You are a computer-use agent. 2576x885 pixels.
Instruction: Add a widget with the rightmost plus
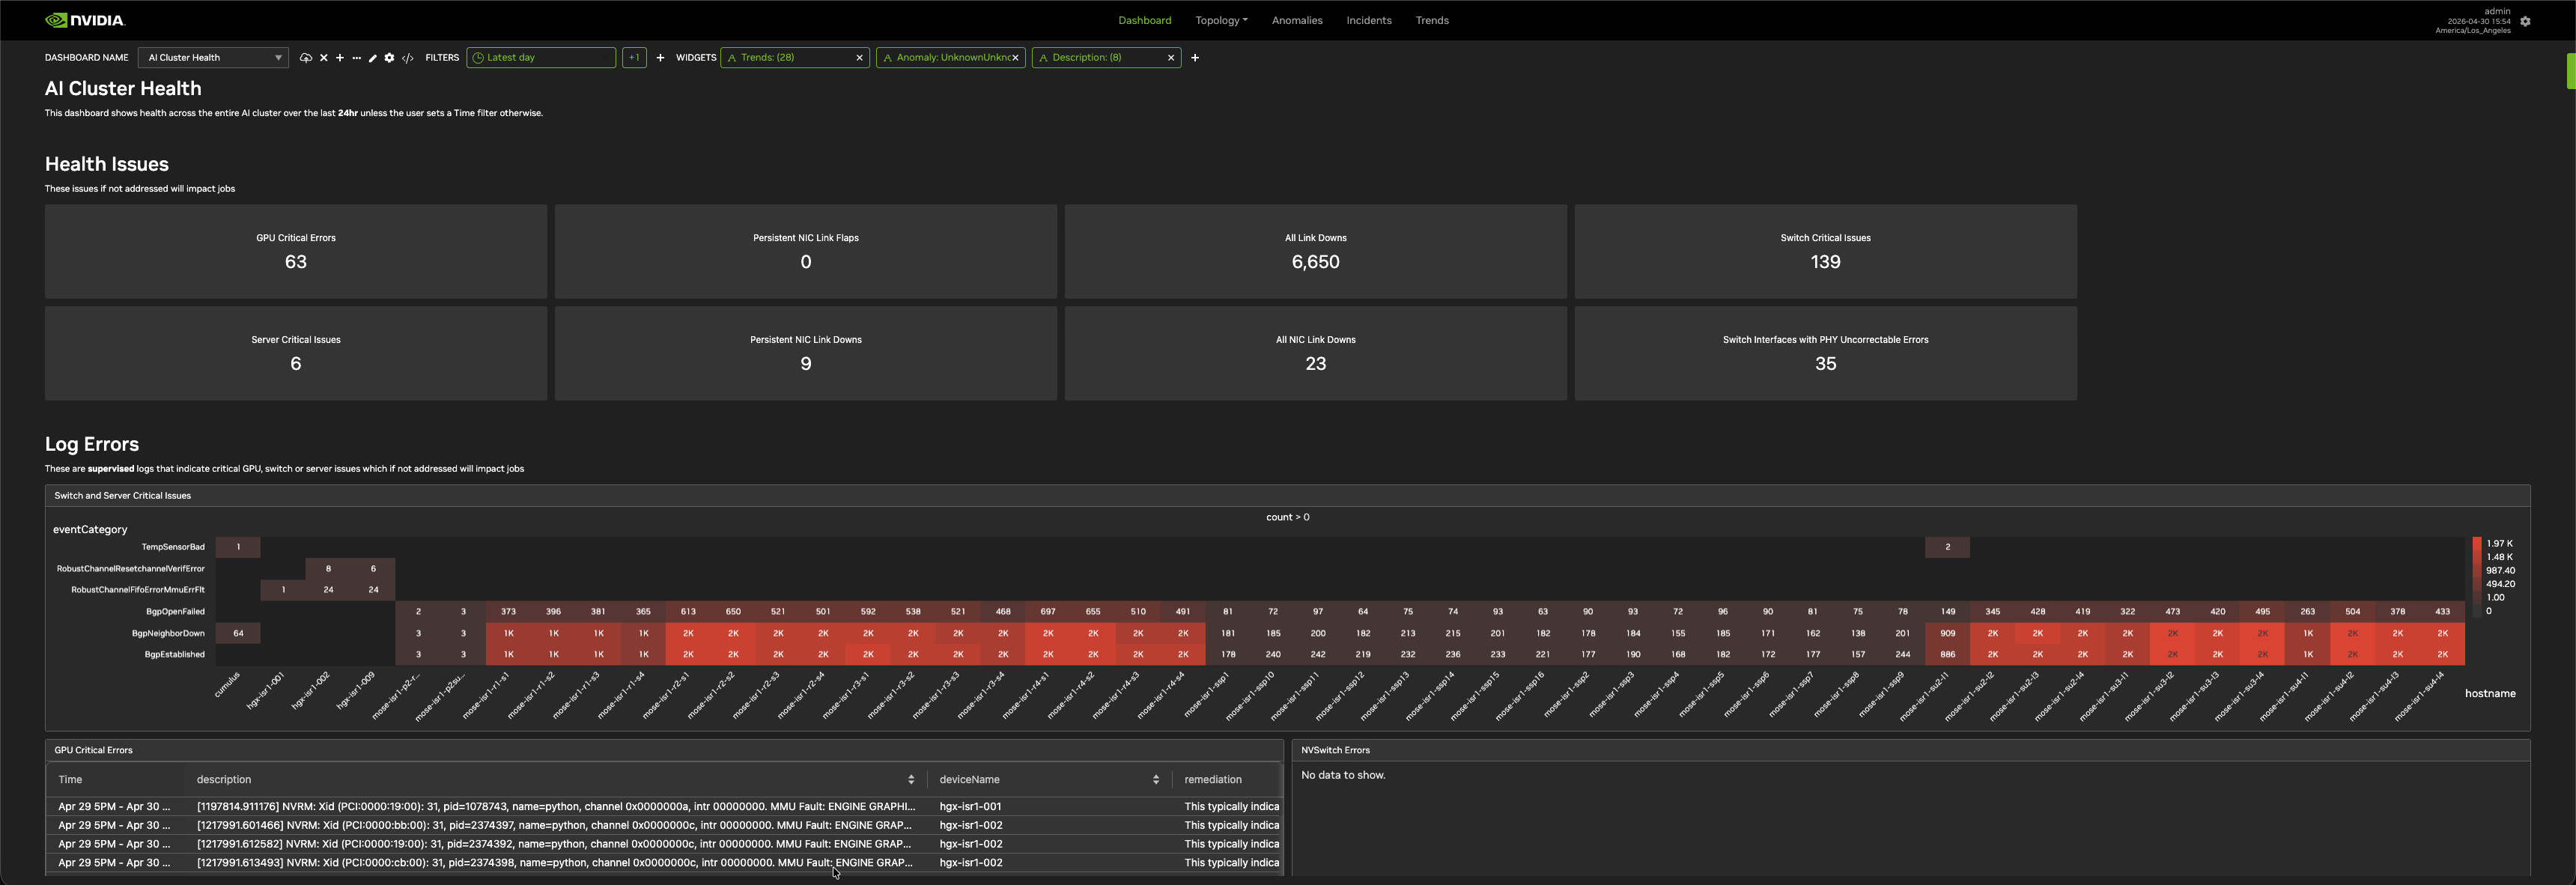pyautogui.click(x=1195, y=58)
